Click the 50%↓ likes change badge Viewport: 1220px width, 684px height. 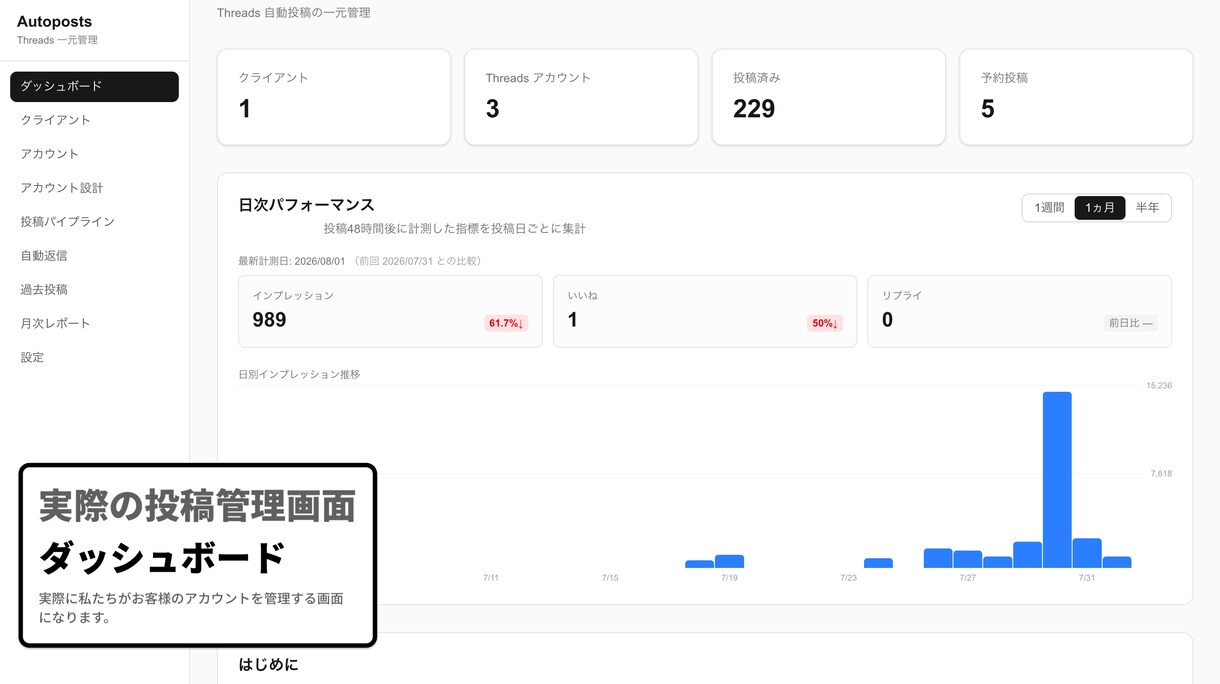(825, 324)
